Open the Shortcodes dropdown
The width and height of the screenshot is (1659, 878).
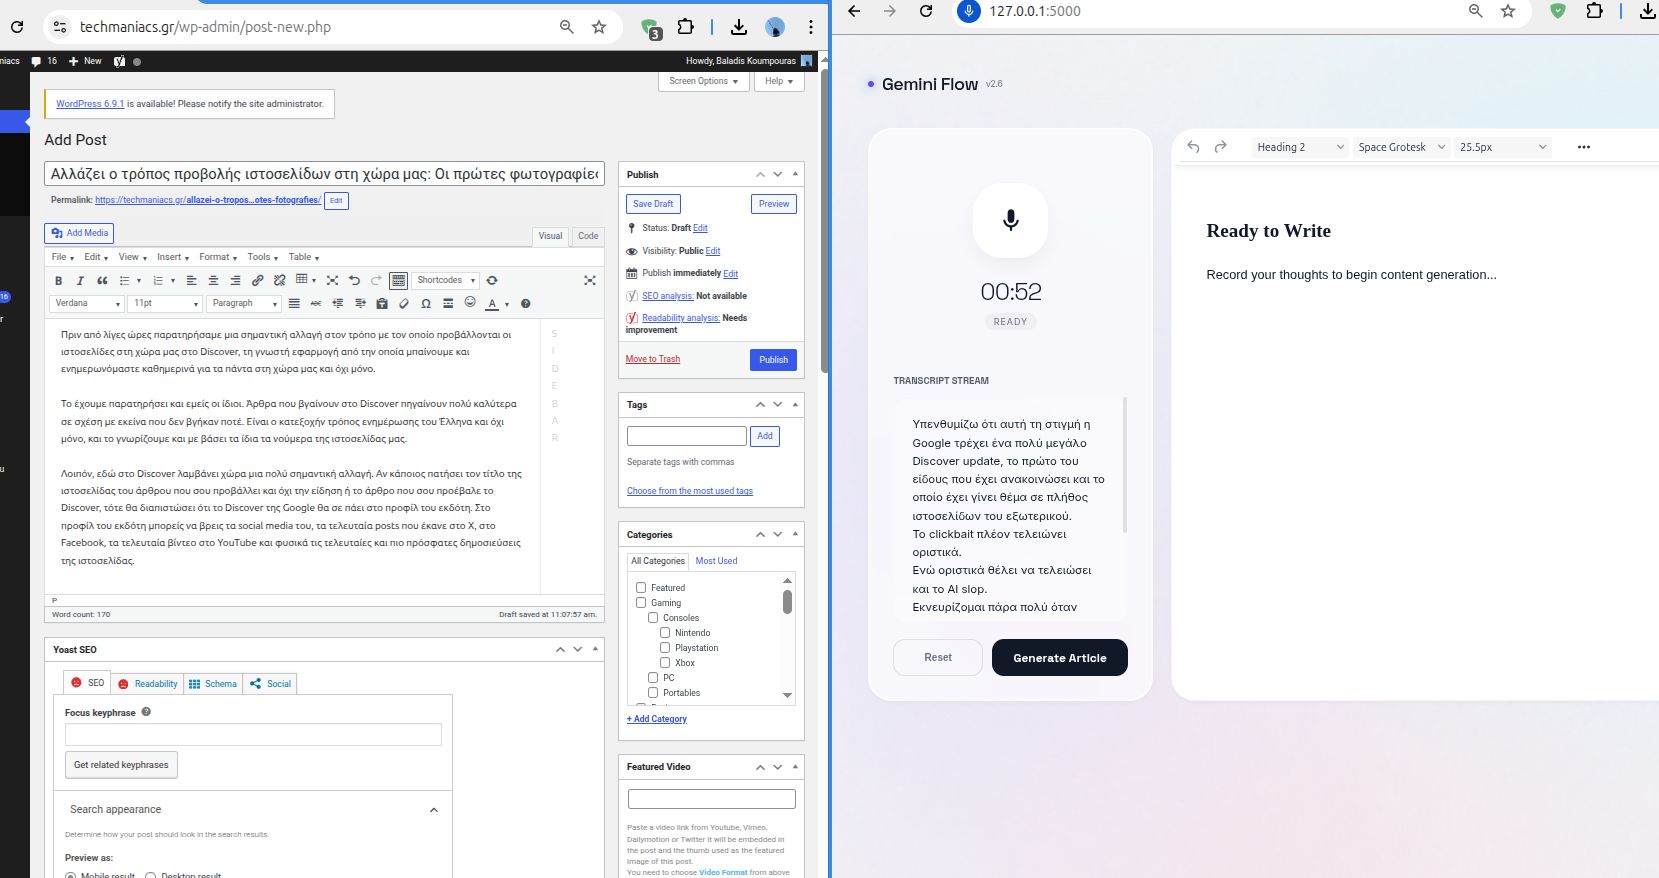[446, 280]
